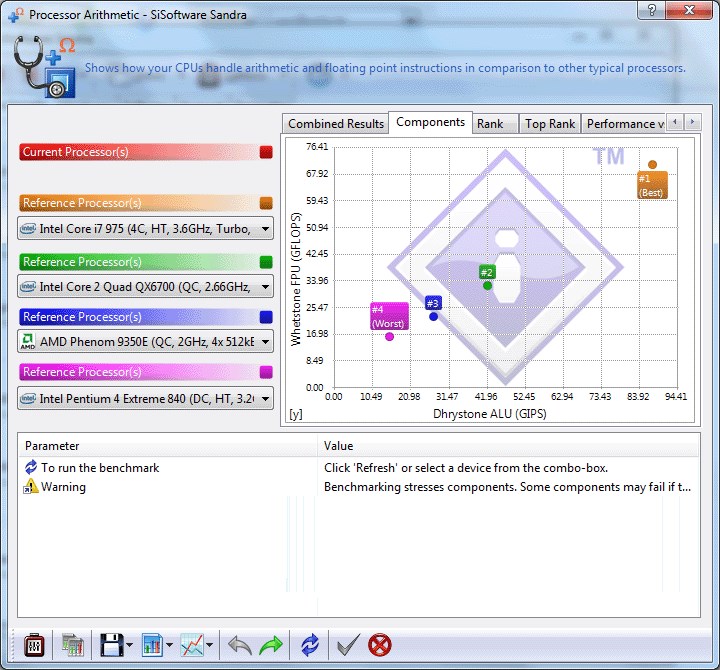Click the Parameter column header
Screen dimensions: 720x670
pyautogui.click(x=168, y=446)
